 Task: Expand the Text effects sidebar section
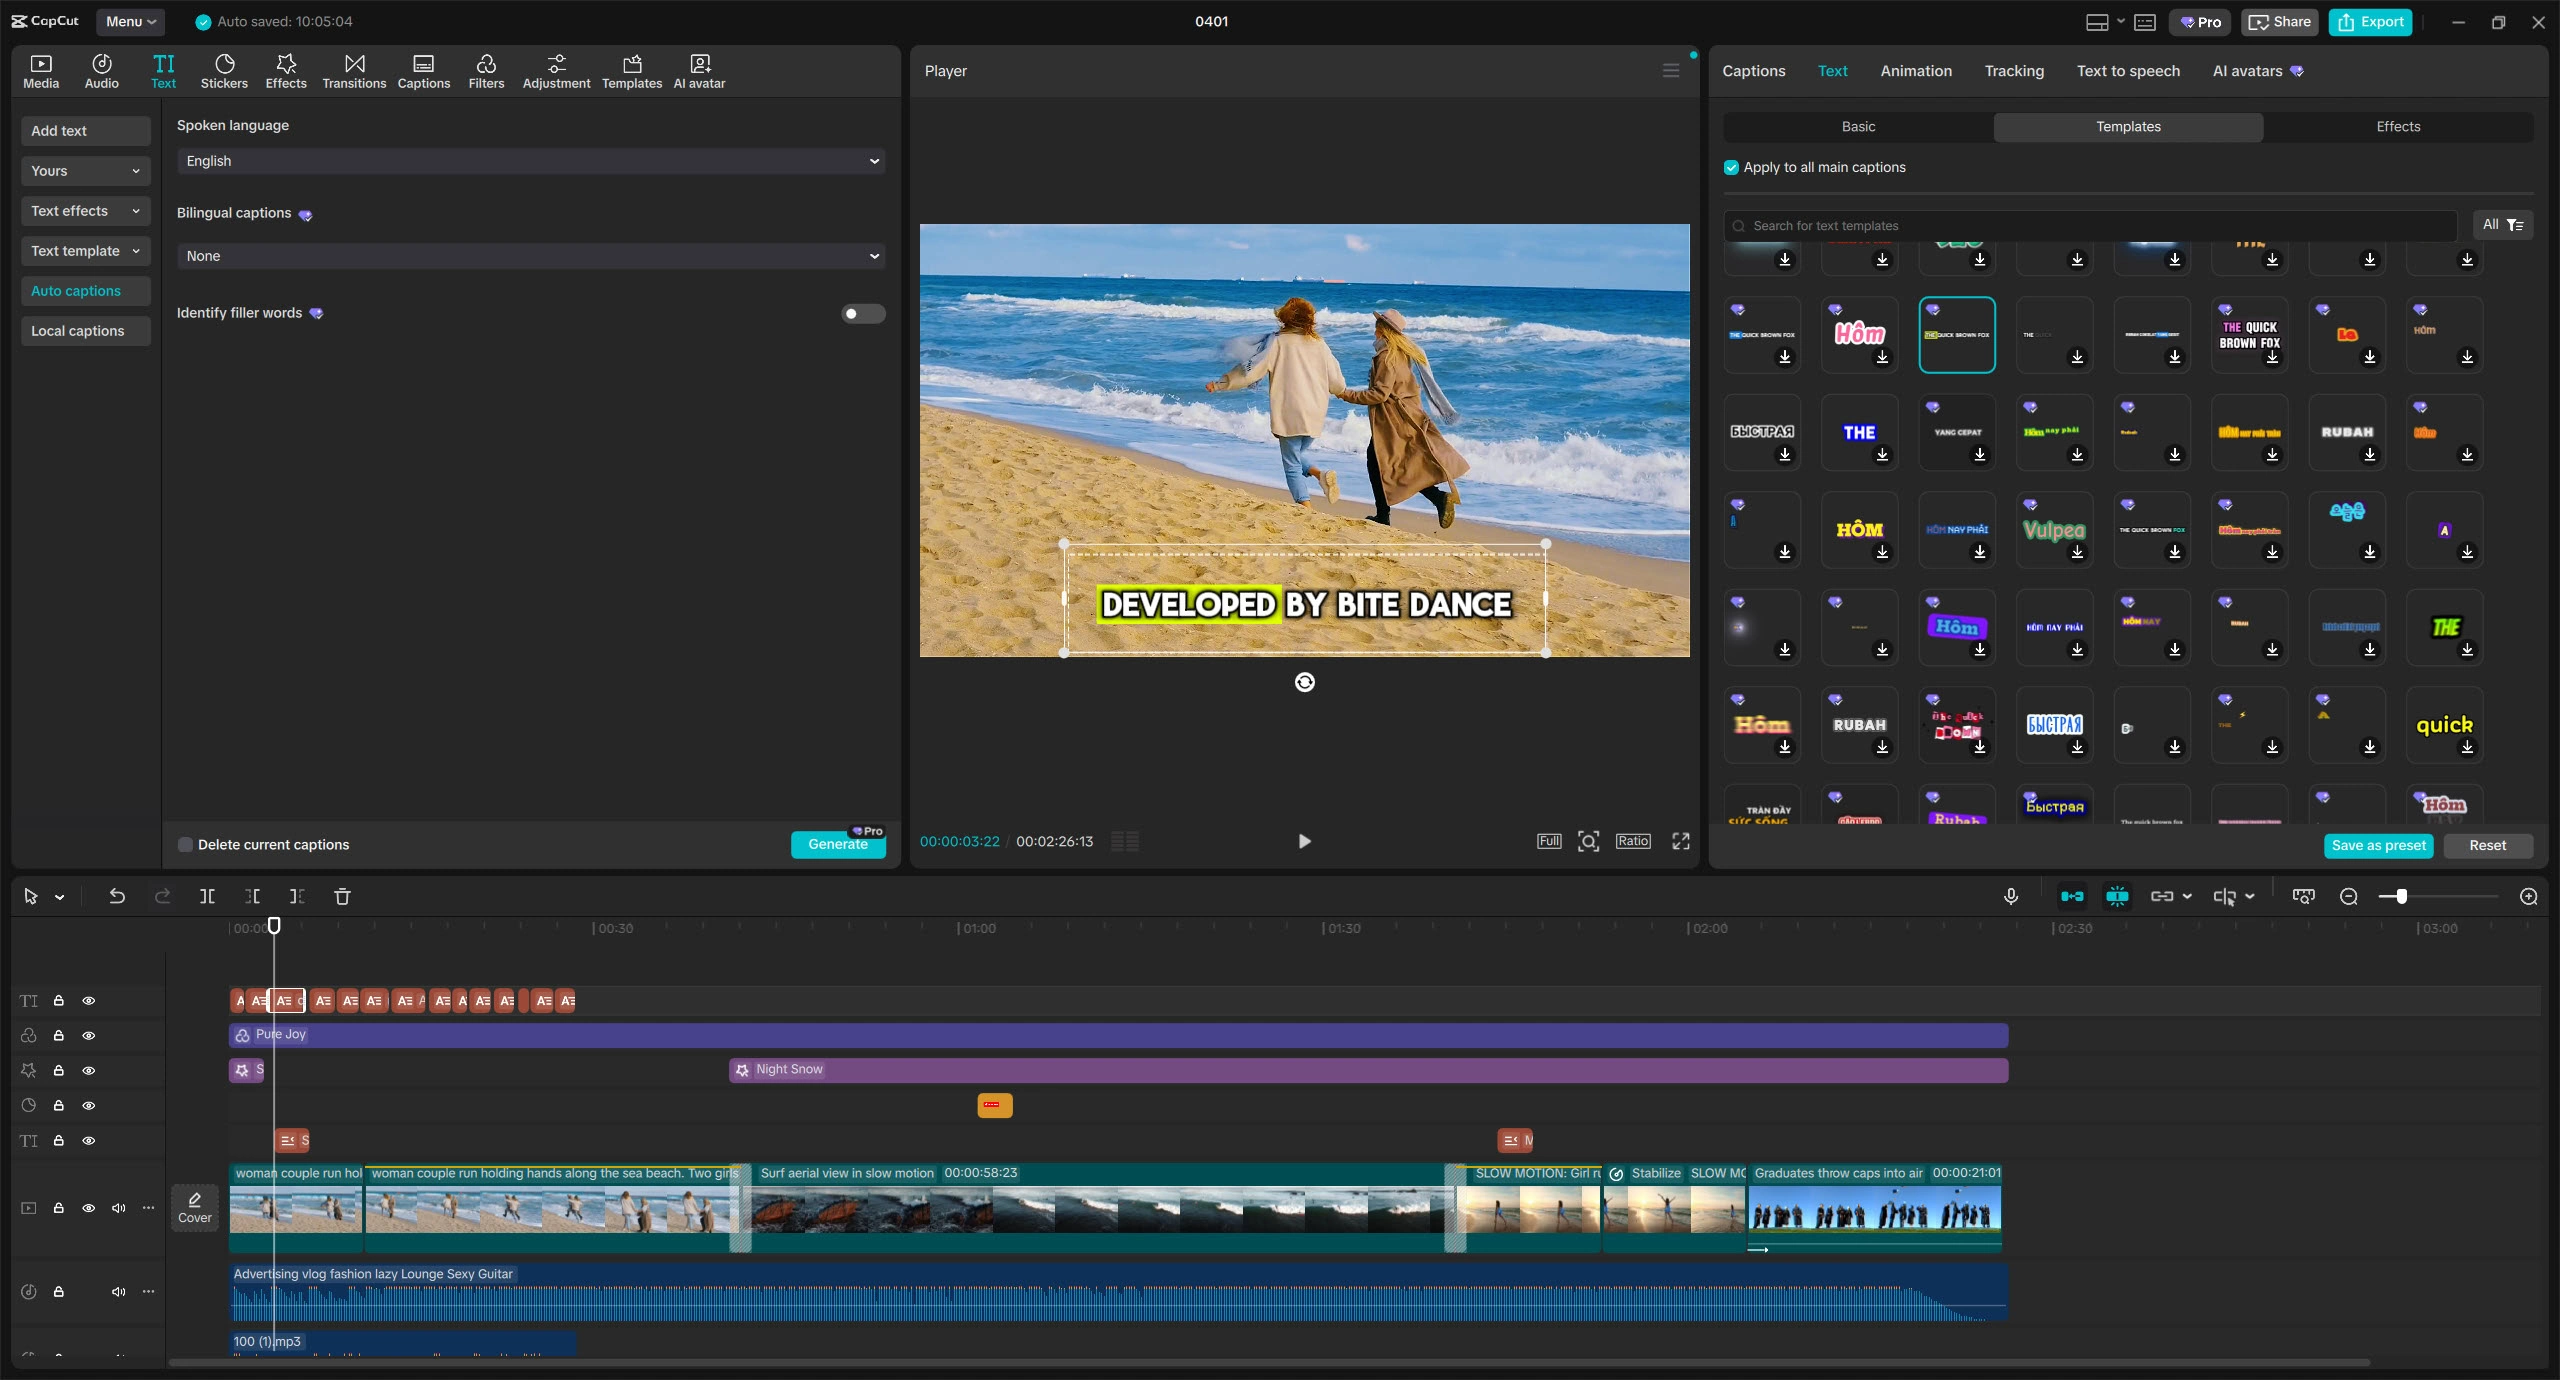[x=85, y=211]
